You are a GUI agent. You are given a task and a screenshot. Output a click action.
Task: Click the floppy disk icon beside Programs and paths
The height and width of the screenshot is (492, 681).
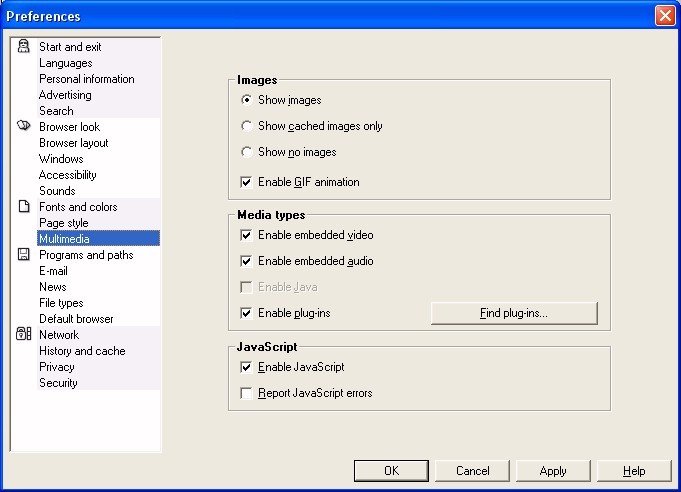tap(23, 254)
